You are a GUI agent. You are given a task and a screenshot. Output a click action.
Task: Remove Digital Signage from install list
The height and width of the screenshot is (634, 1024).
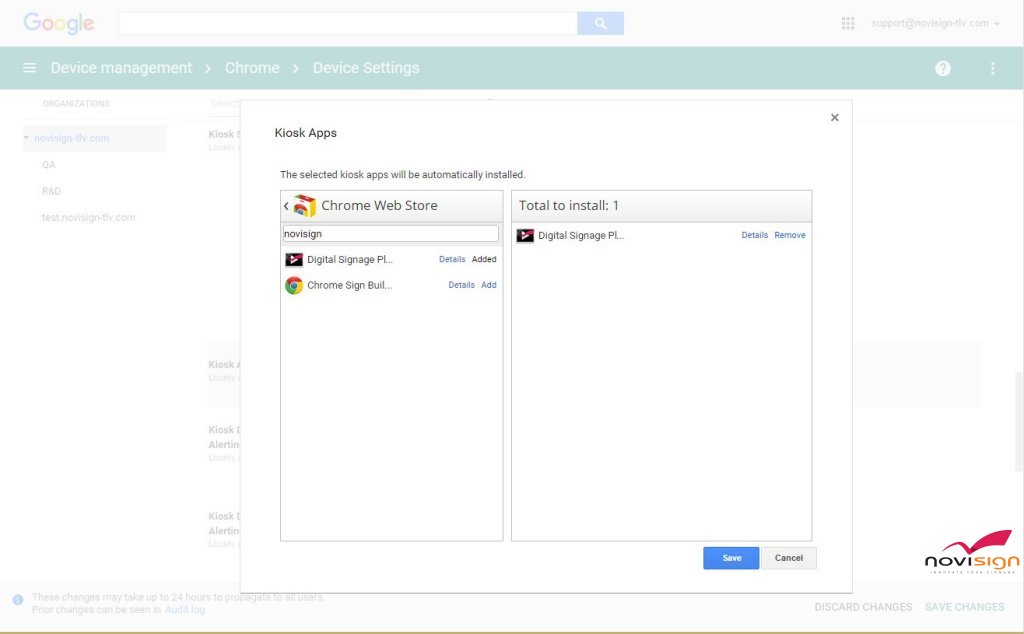click(790, 235)
